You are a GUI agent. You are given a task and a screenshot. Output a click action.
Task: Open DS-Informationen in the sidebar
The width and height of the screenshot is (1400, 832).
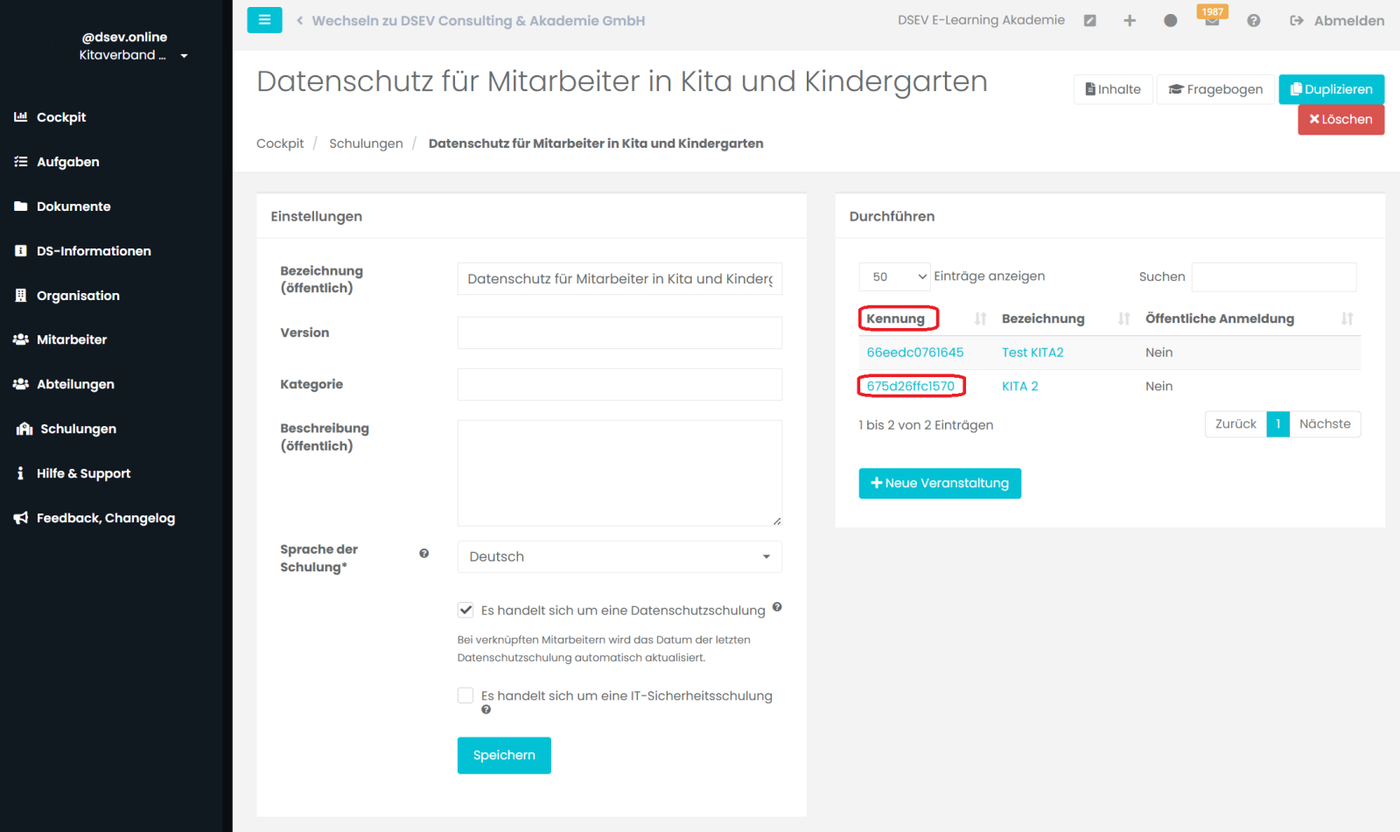pyautogui.click(x=93, y=251)
